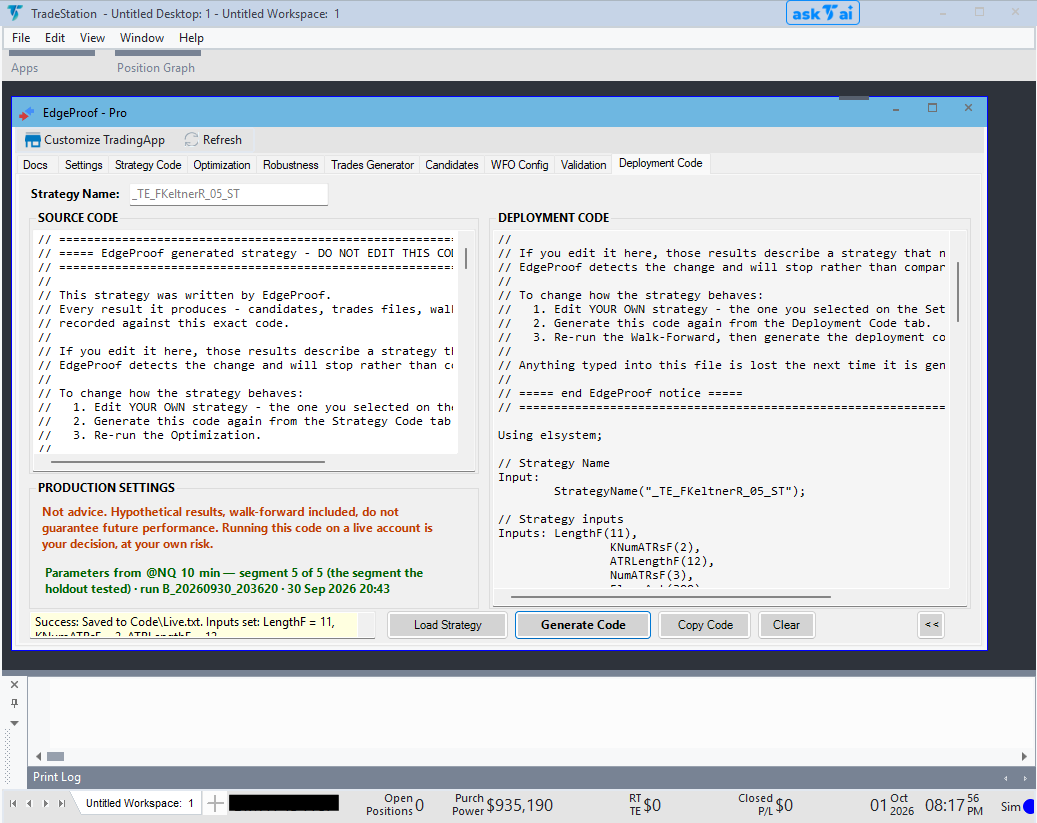Switch to the WFO Config tab
Viewport: 1037px width, 823px height.
520,165
